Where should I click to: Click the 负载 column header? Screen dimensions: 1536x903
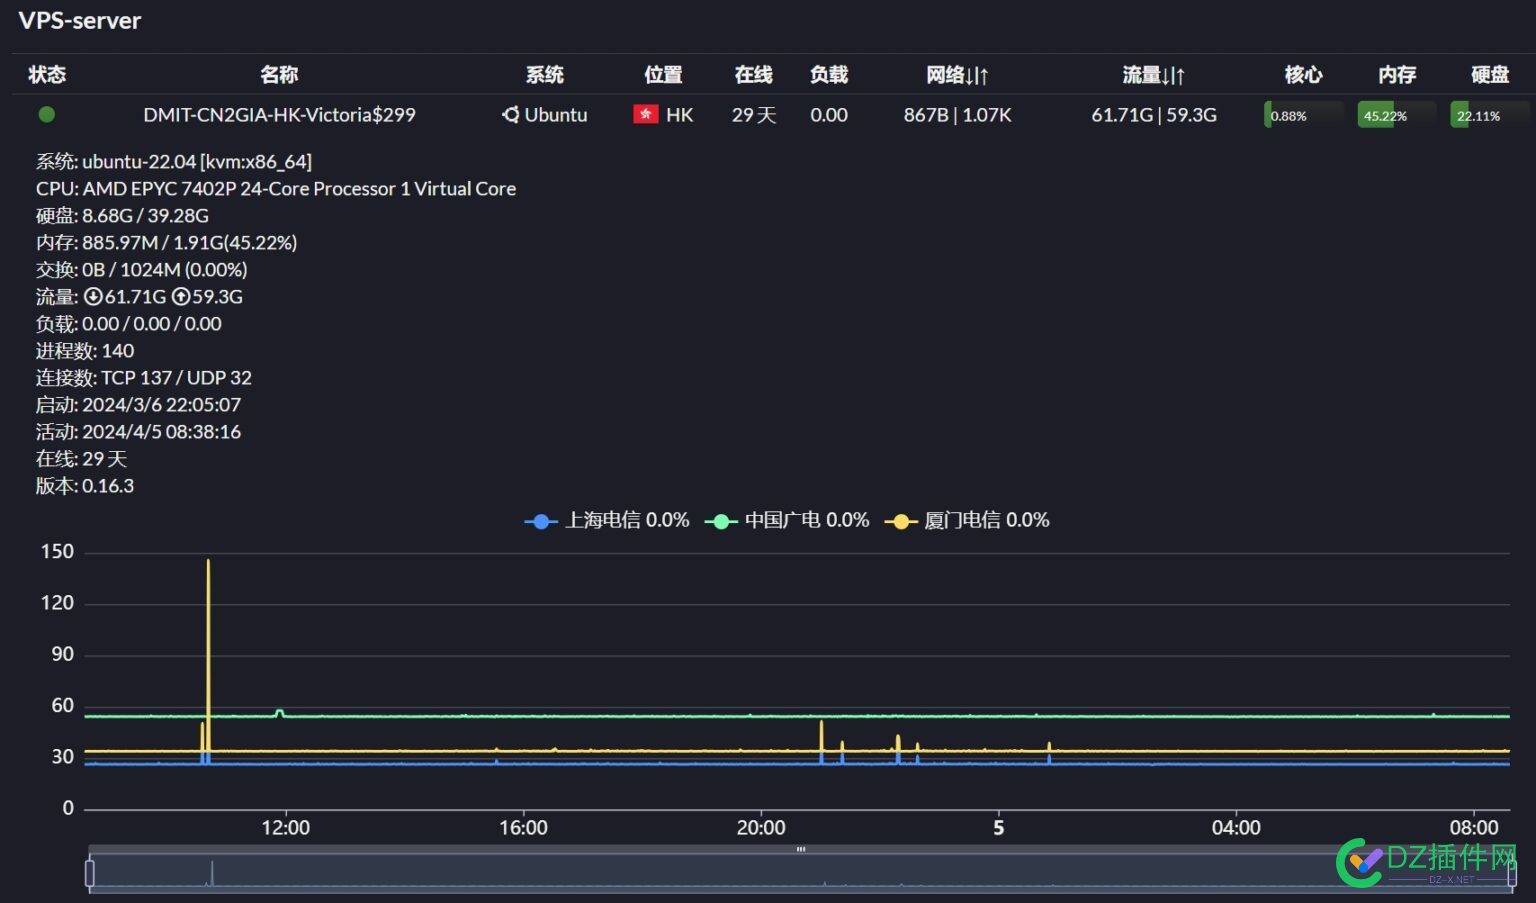[x=829, y=74]
